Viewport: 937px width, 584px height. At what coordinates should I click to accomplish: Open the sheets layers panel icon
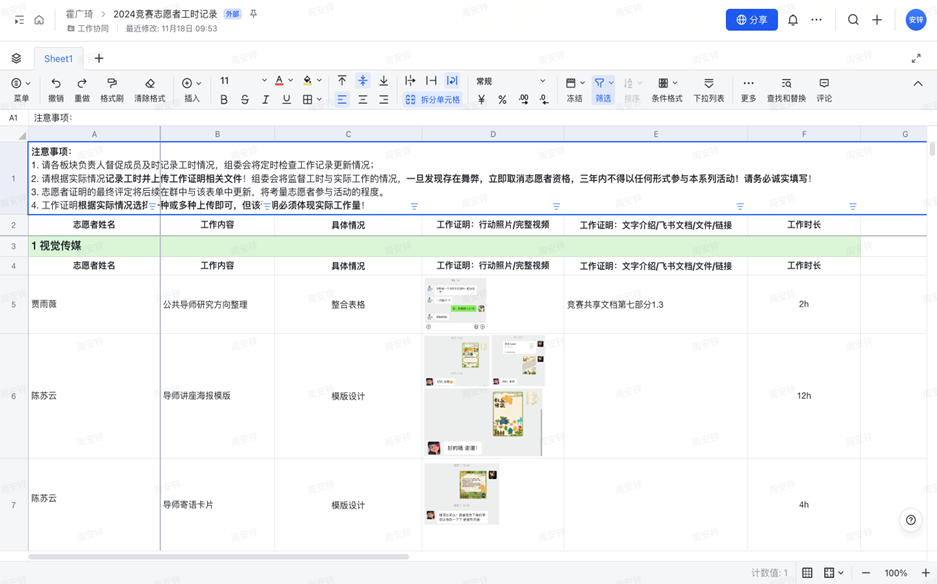tap(16, 58)
